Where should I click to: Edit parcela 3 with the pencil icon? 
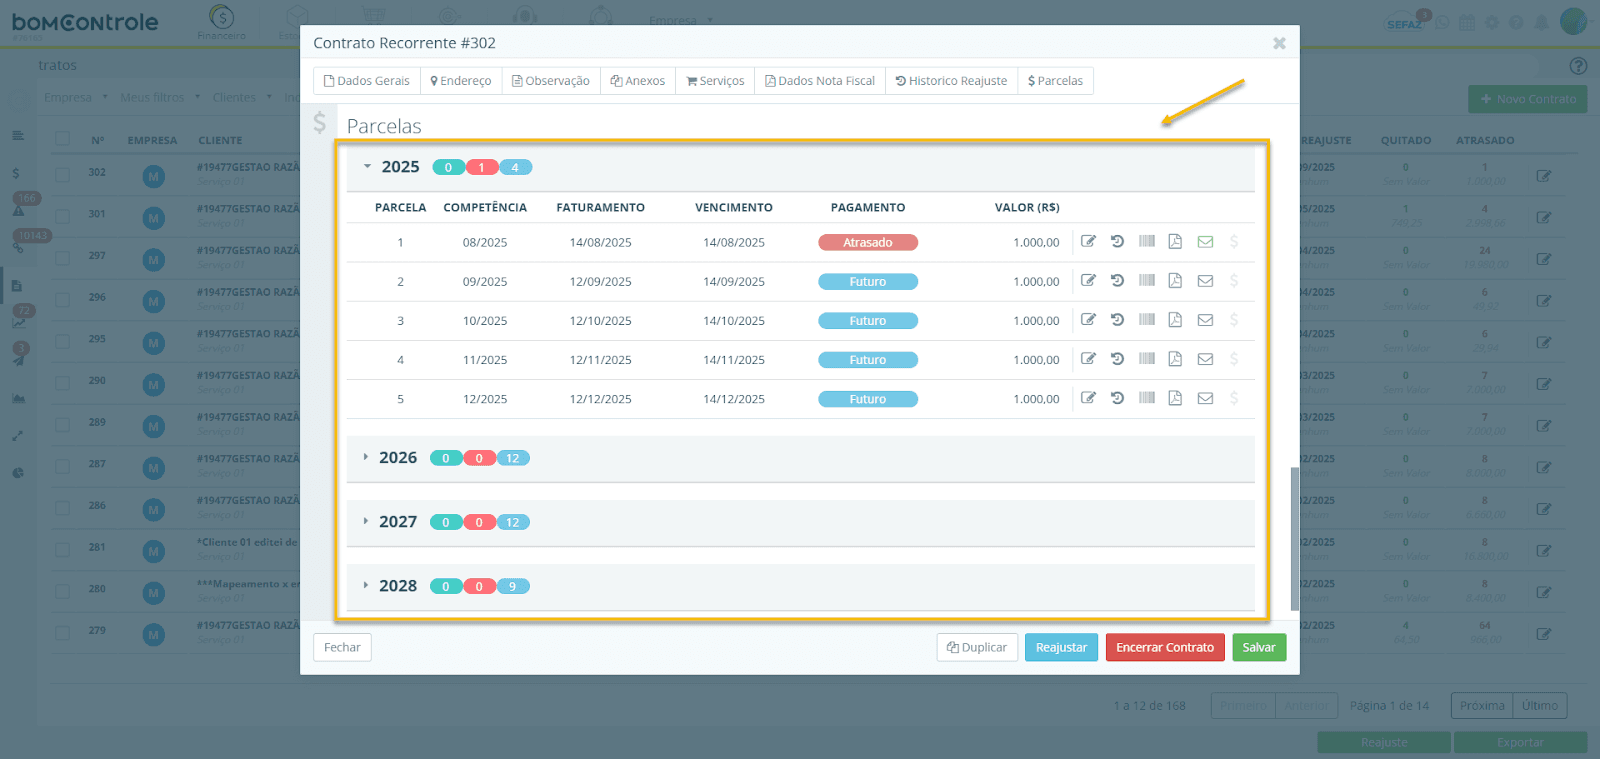(1088, 319)
